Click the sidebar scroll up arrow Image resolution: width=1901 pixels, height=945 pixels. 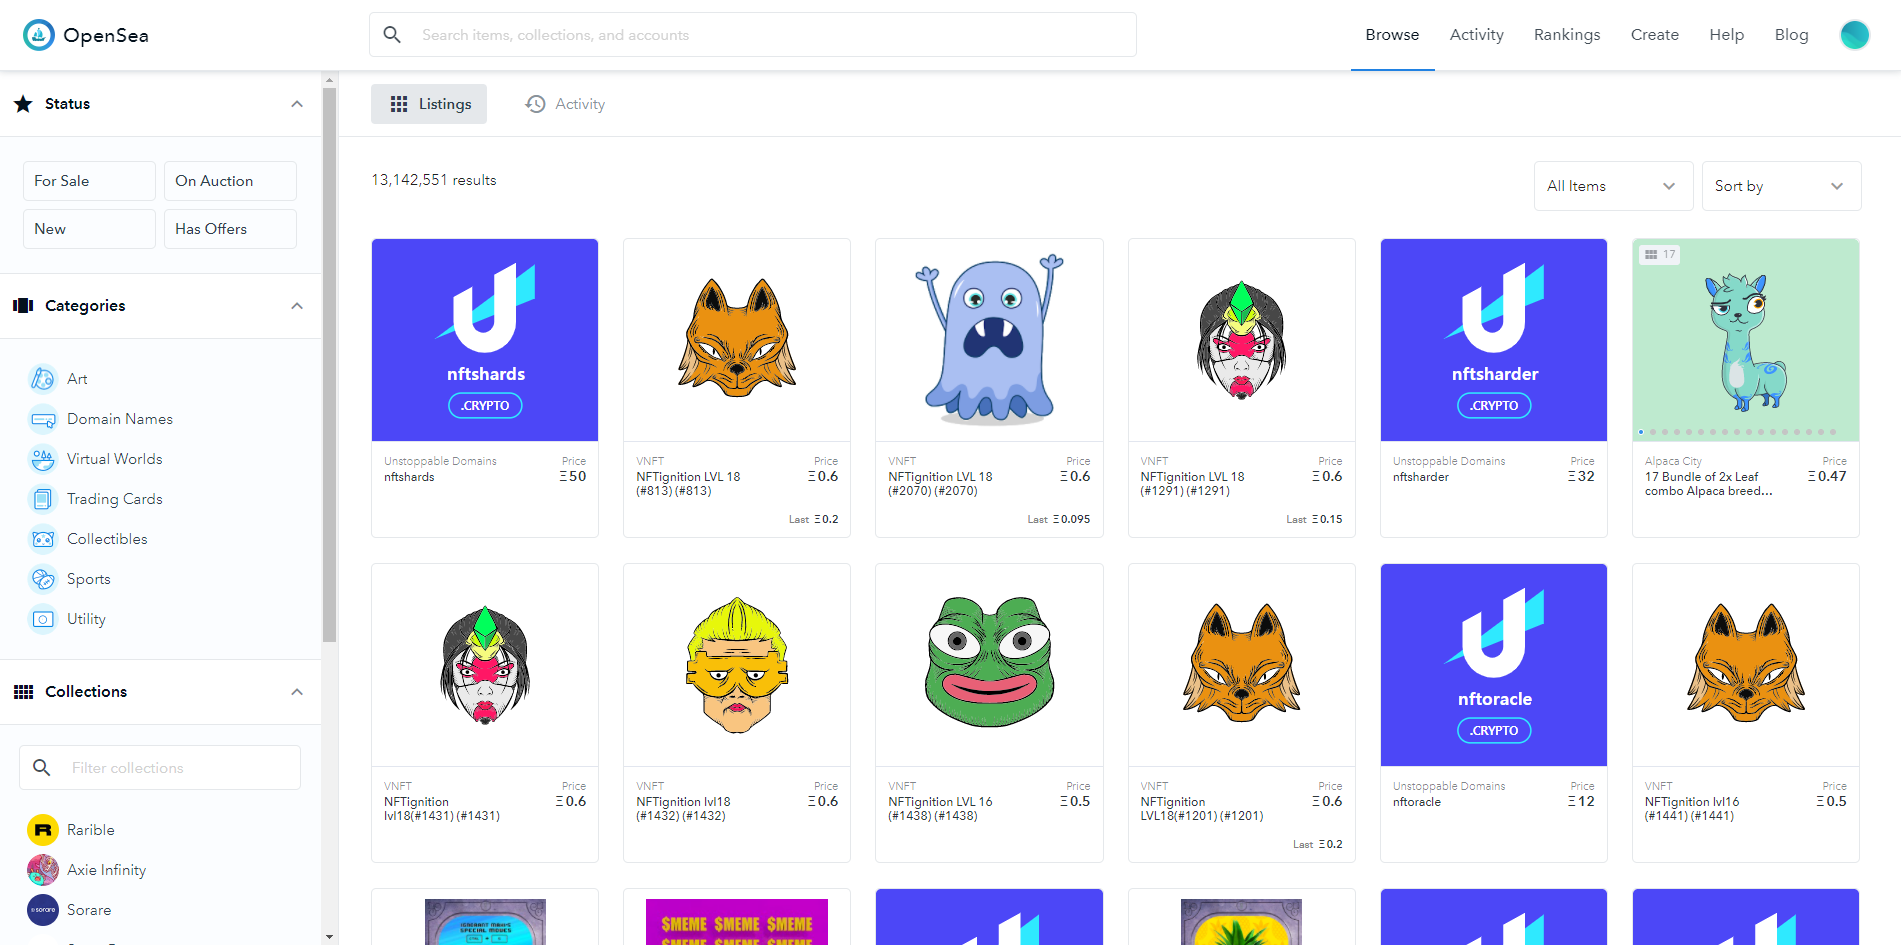click(330, 79)
